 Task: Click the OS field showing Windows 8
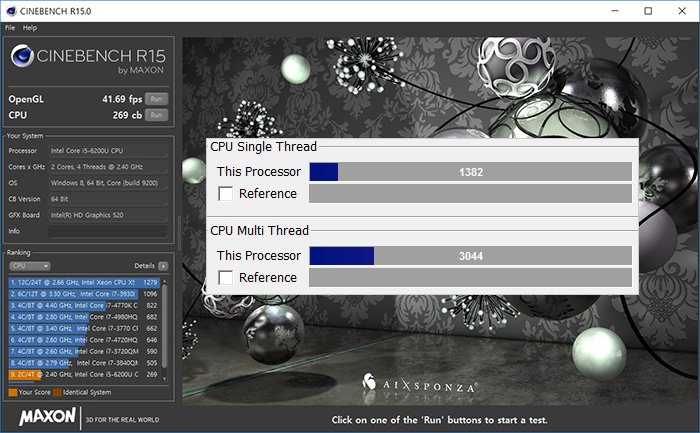(108, 183)
